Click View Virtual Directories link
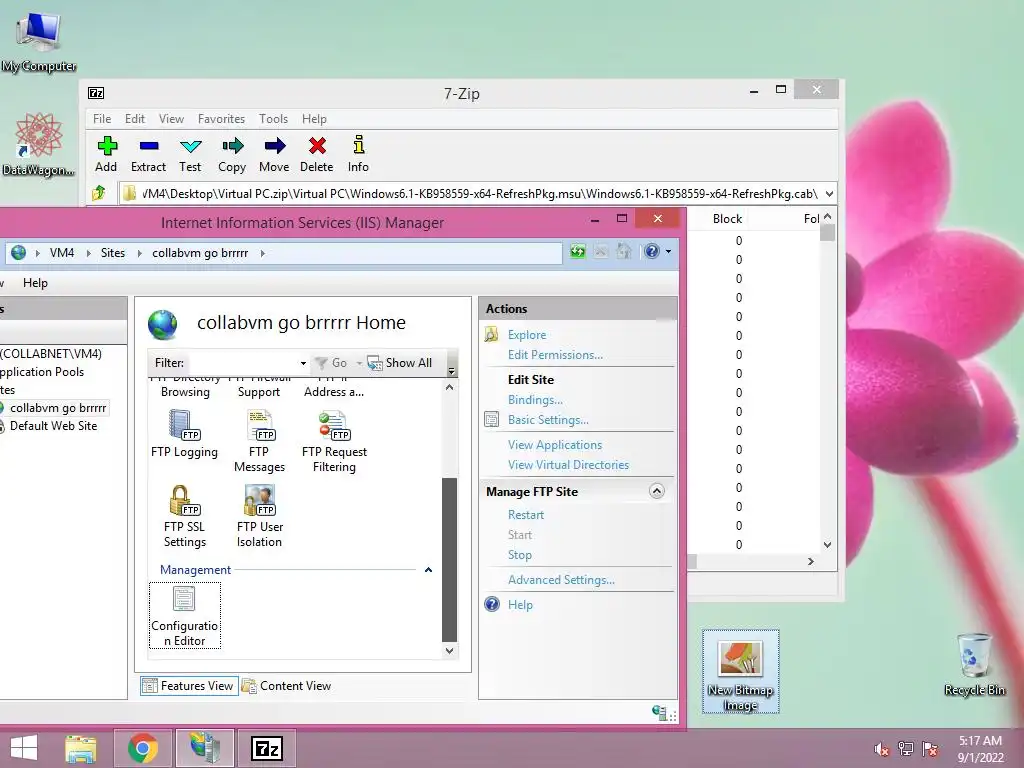 coord(568,465)
